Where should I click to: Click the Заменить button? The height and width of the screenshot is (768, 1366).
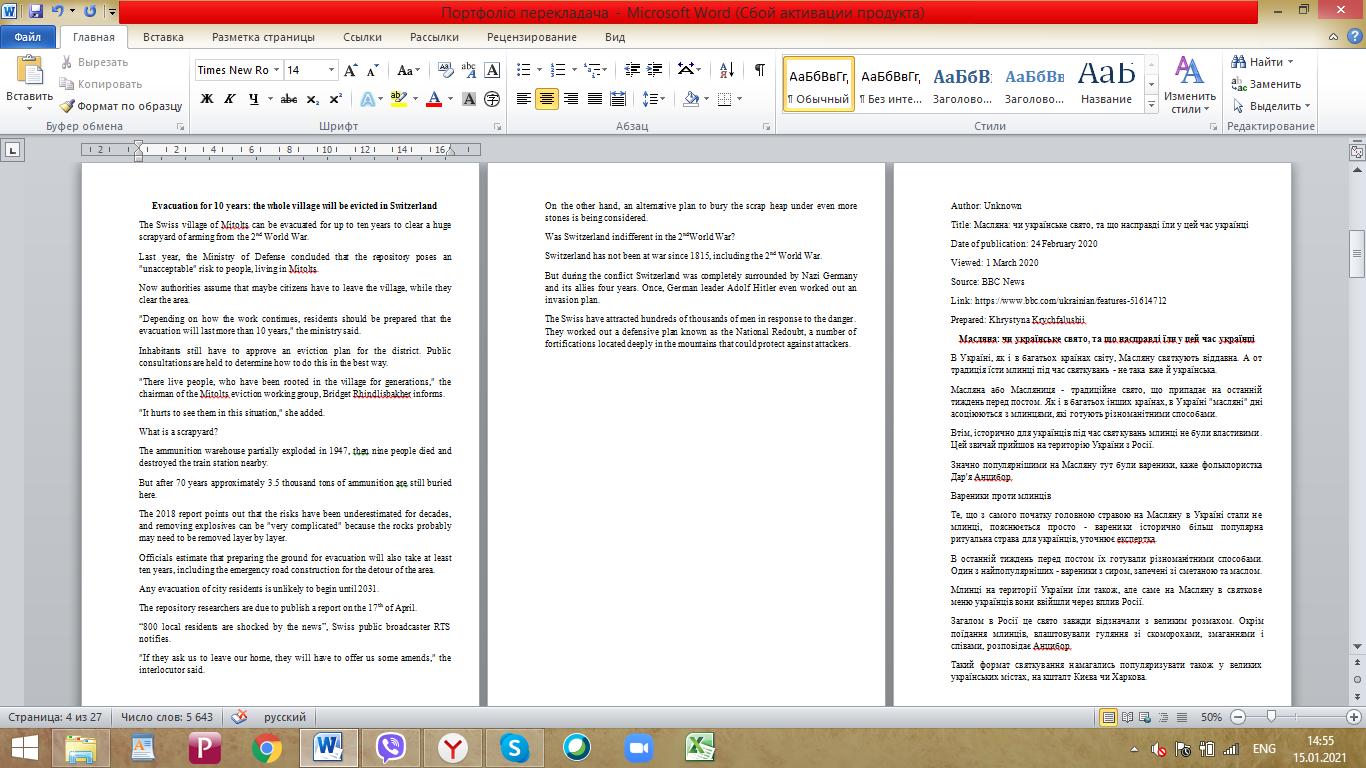1267,84
